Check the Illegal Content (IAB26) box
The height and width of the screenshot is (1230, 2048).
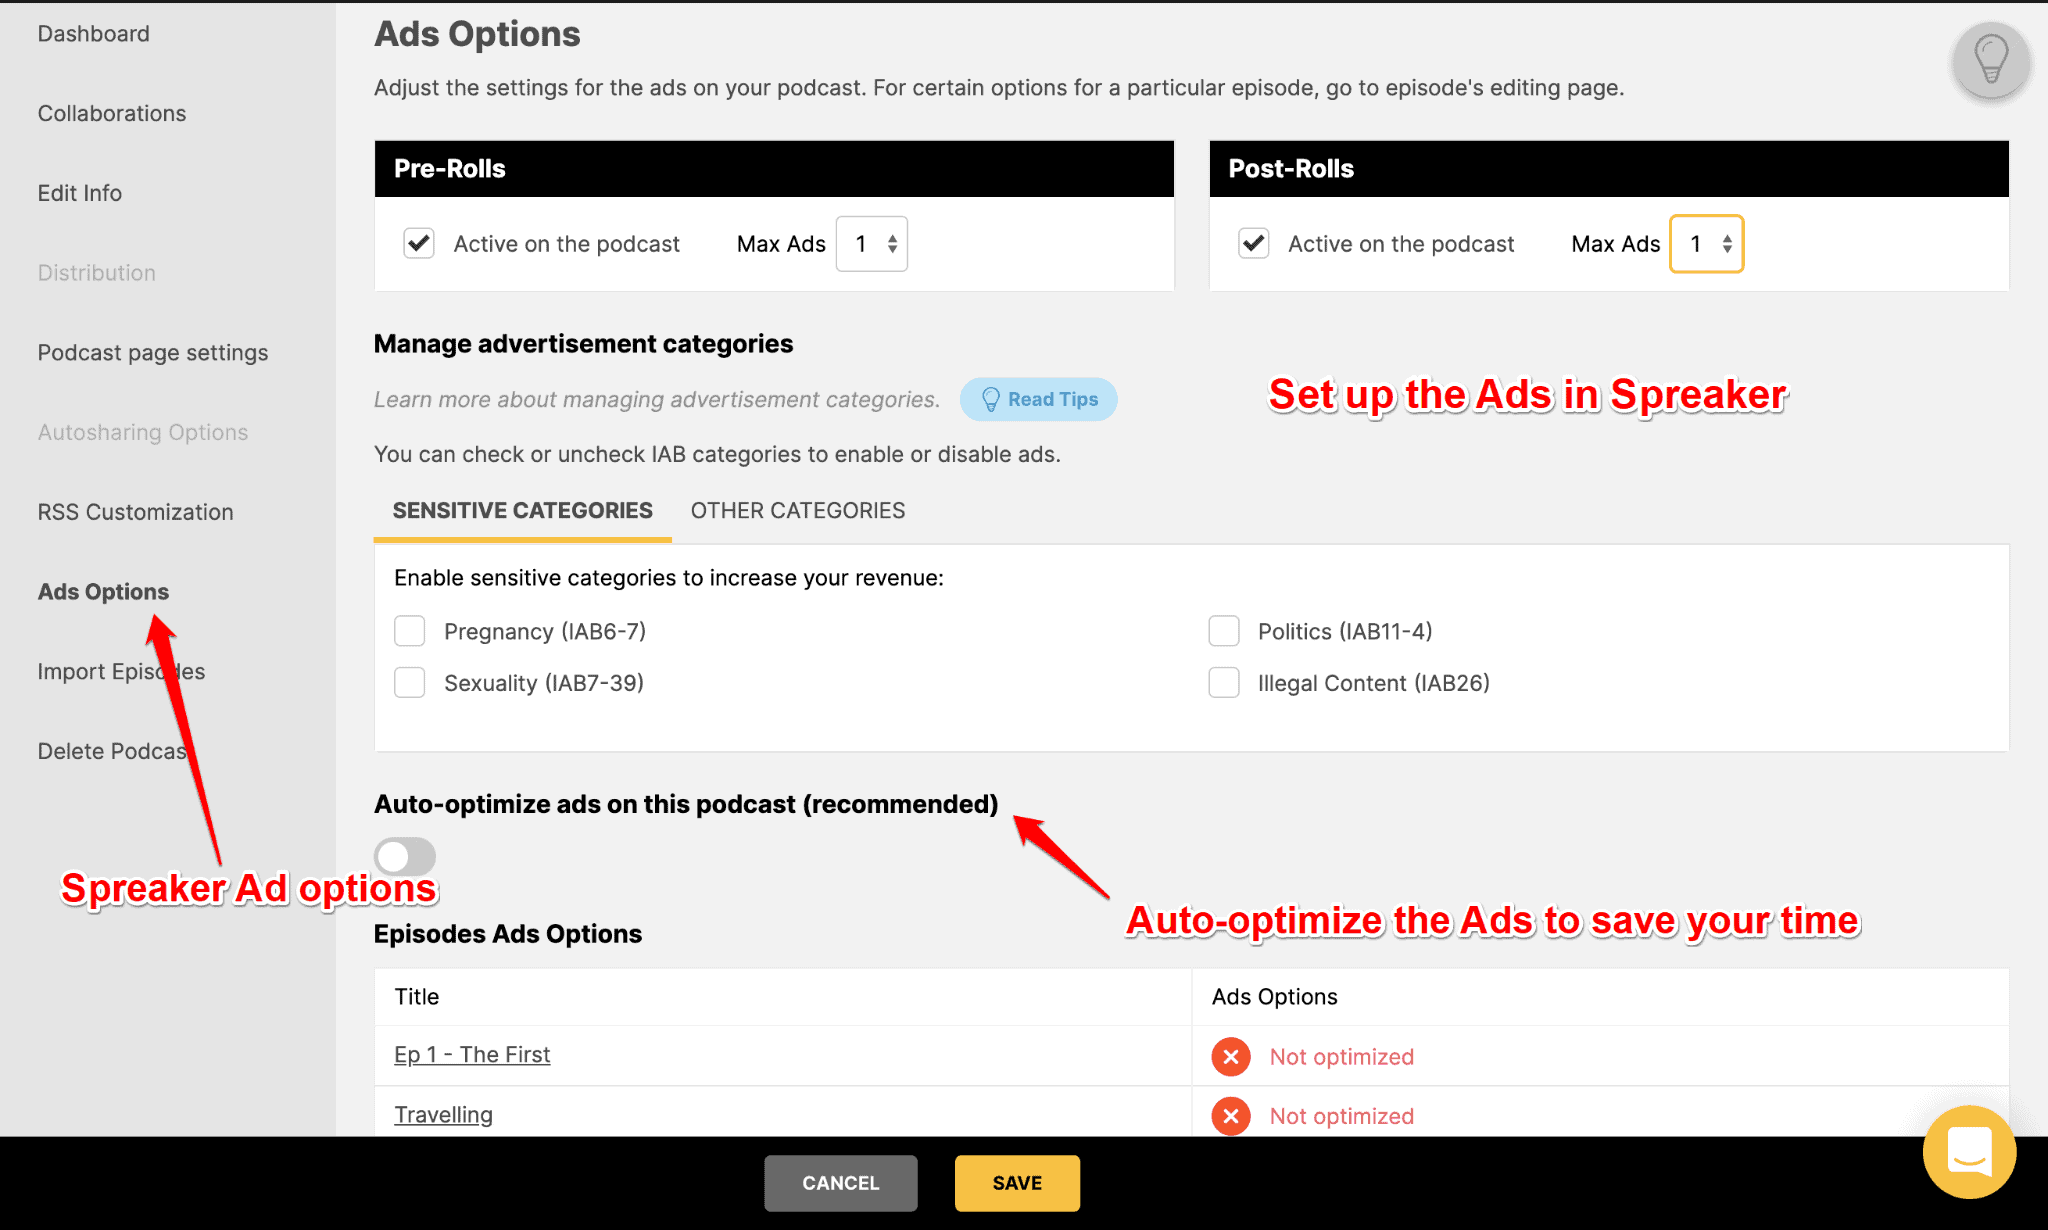[x=1224, y=682]
